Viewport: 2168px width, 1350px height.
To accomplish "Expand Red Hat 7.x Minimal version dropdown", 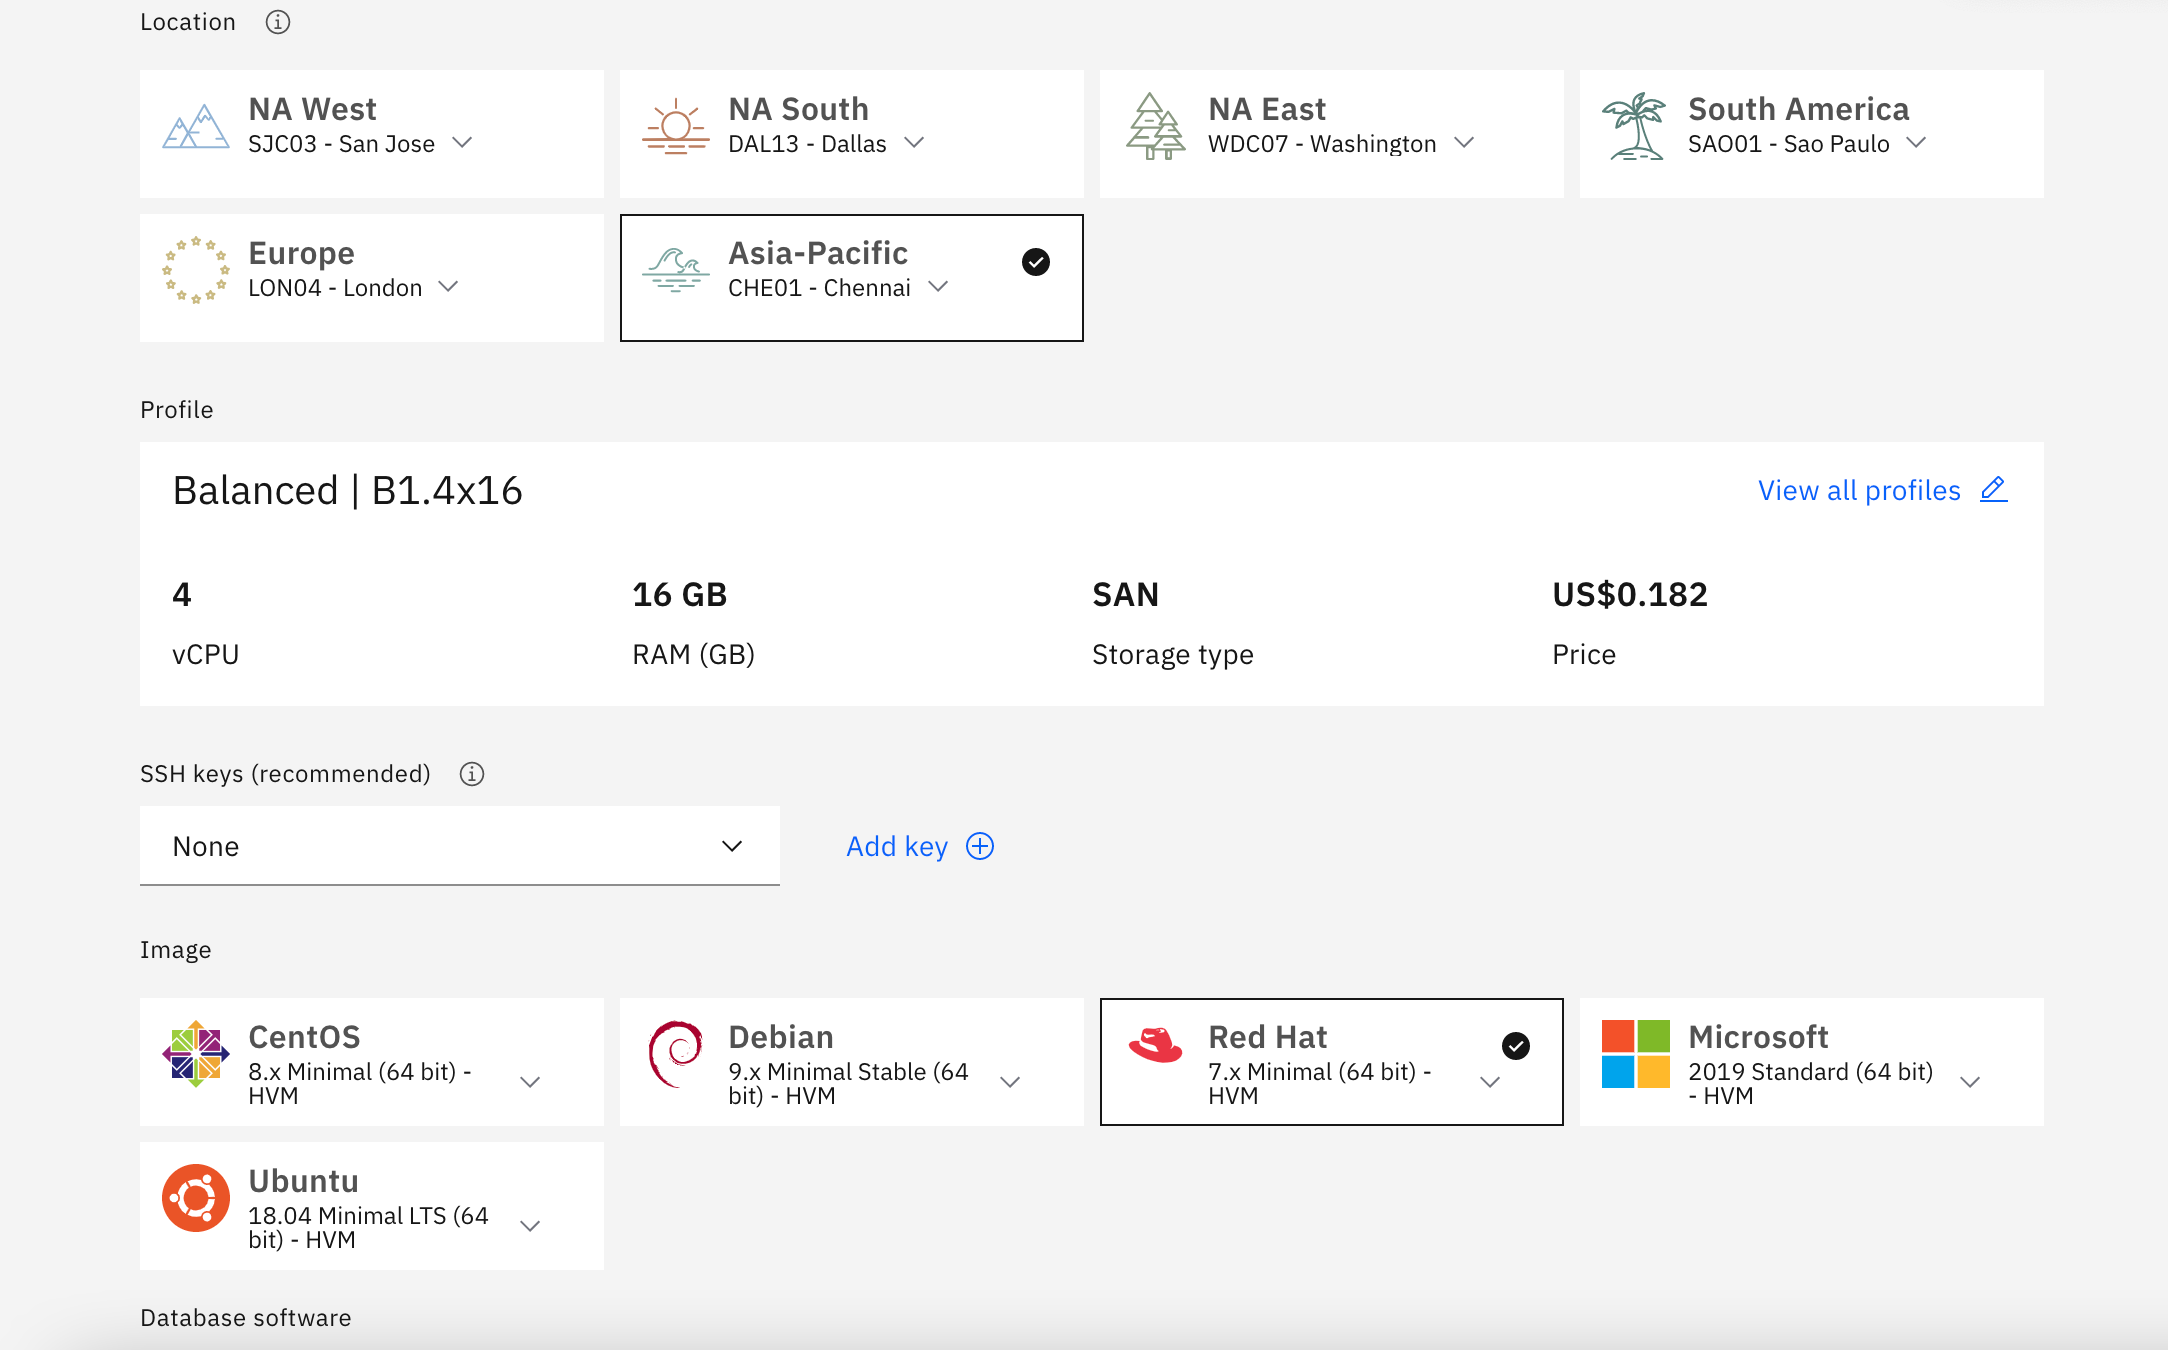I will 1490,1083.
